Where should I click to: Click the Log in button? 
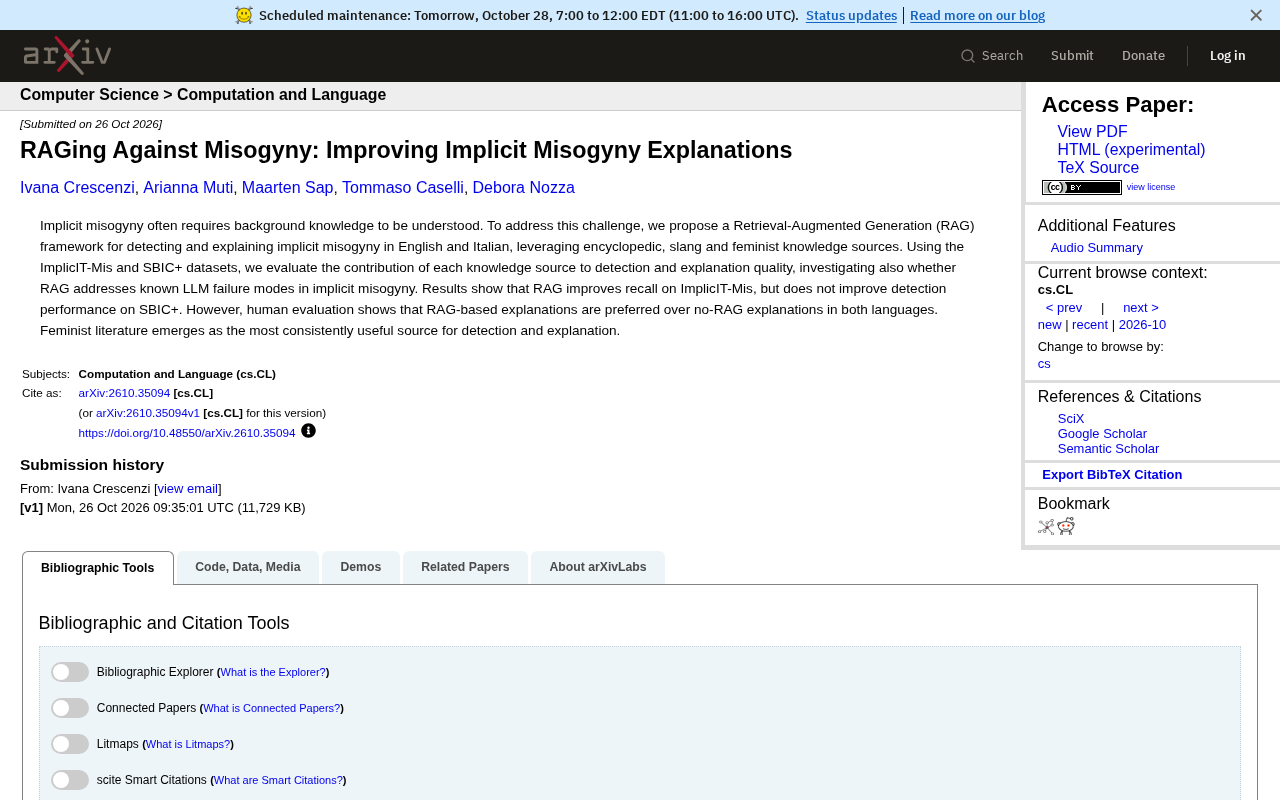click(x=1227, y=56)
